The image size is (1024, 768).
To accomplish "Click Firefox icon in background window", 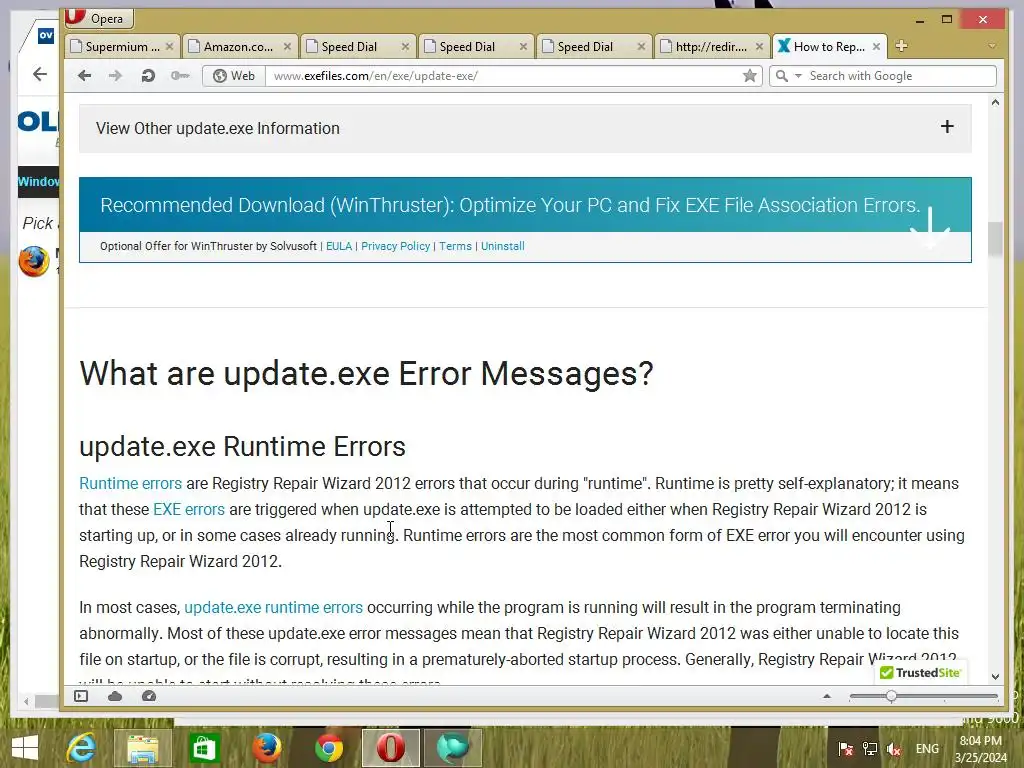I will coord(34,261).
